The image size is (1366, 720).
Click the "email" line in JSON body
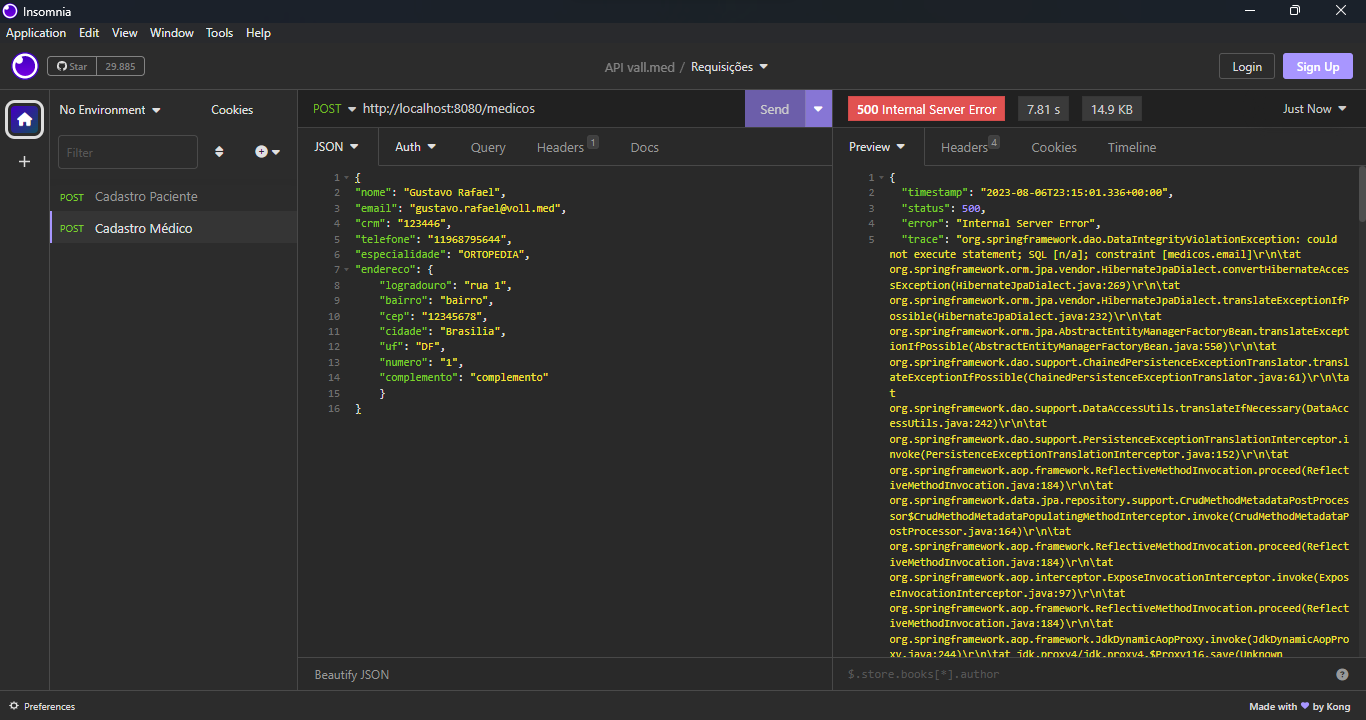pos(461,208)
